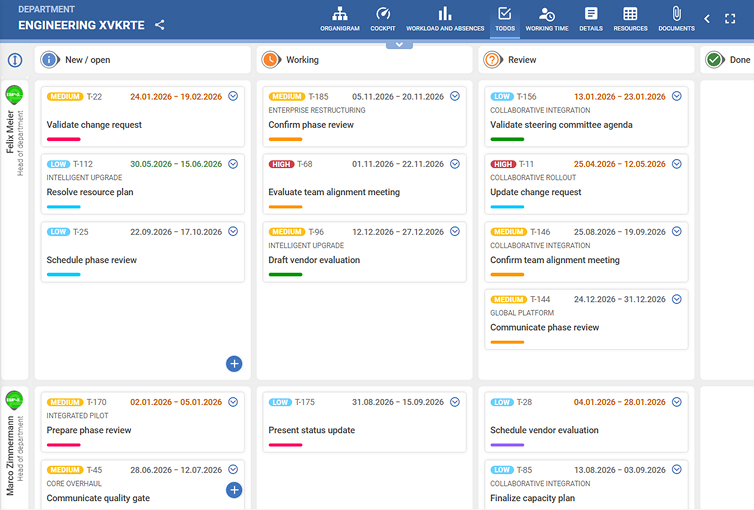The image size is (754, 510).
Task: Click date range 24.01.2026 - 19.02.2026
Action: point(176,97)
